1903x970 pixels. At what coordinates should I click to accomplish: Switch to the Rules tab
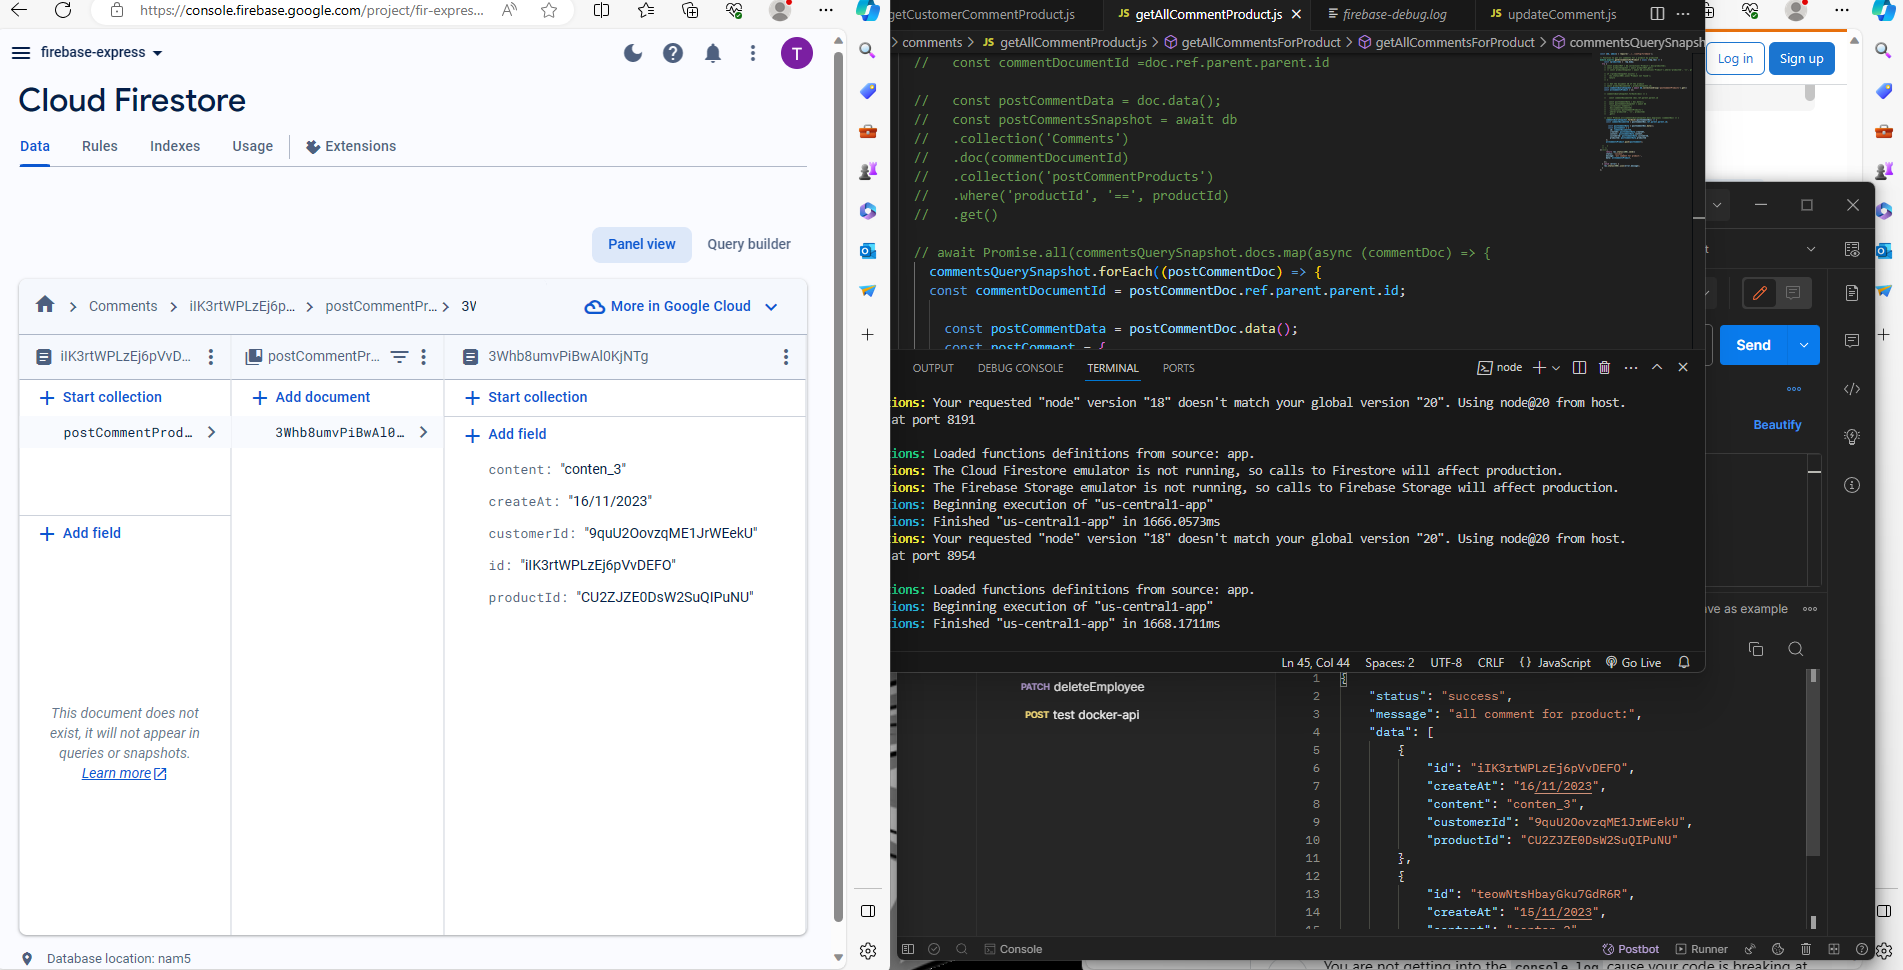point(99,146)
